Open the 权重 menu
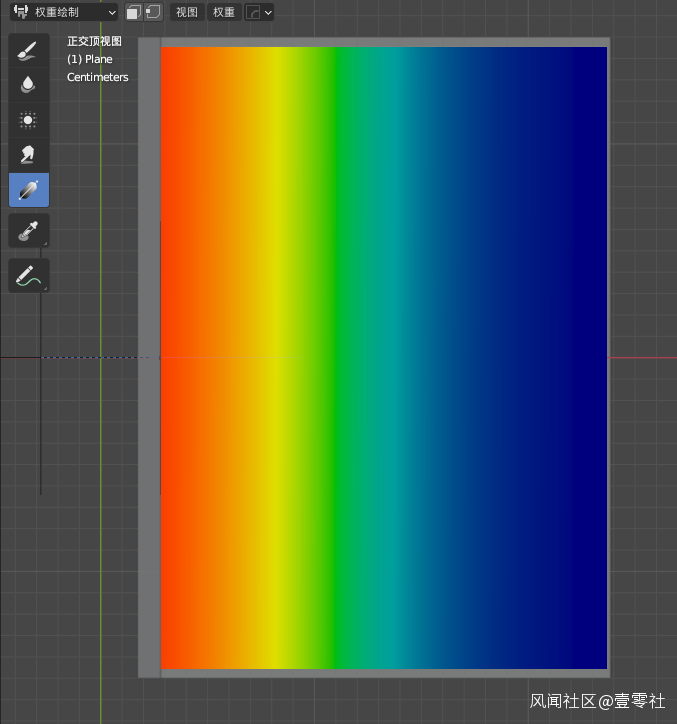The width and height of the screenshot is (677, 724). pyautogui.click(x=224, y=12)
